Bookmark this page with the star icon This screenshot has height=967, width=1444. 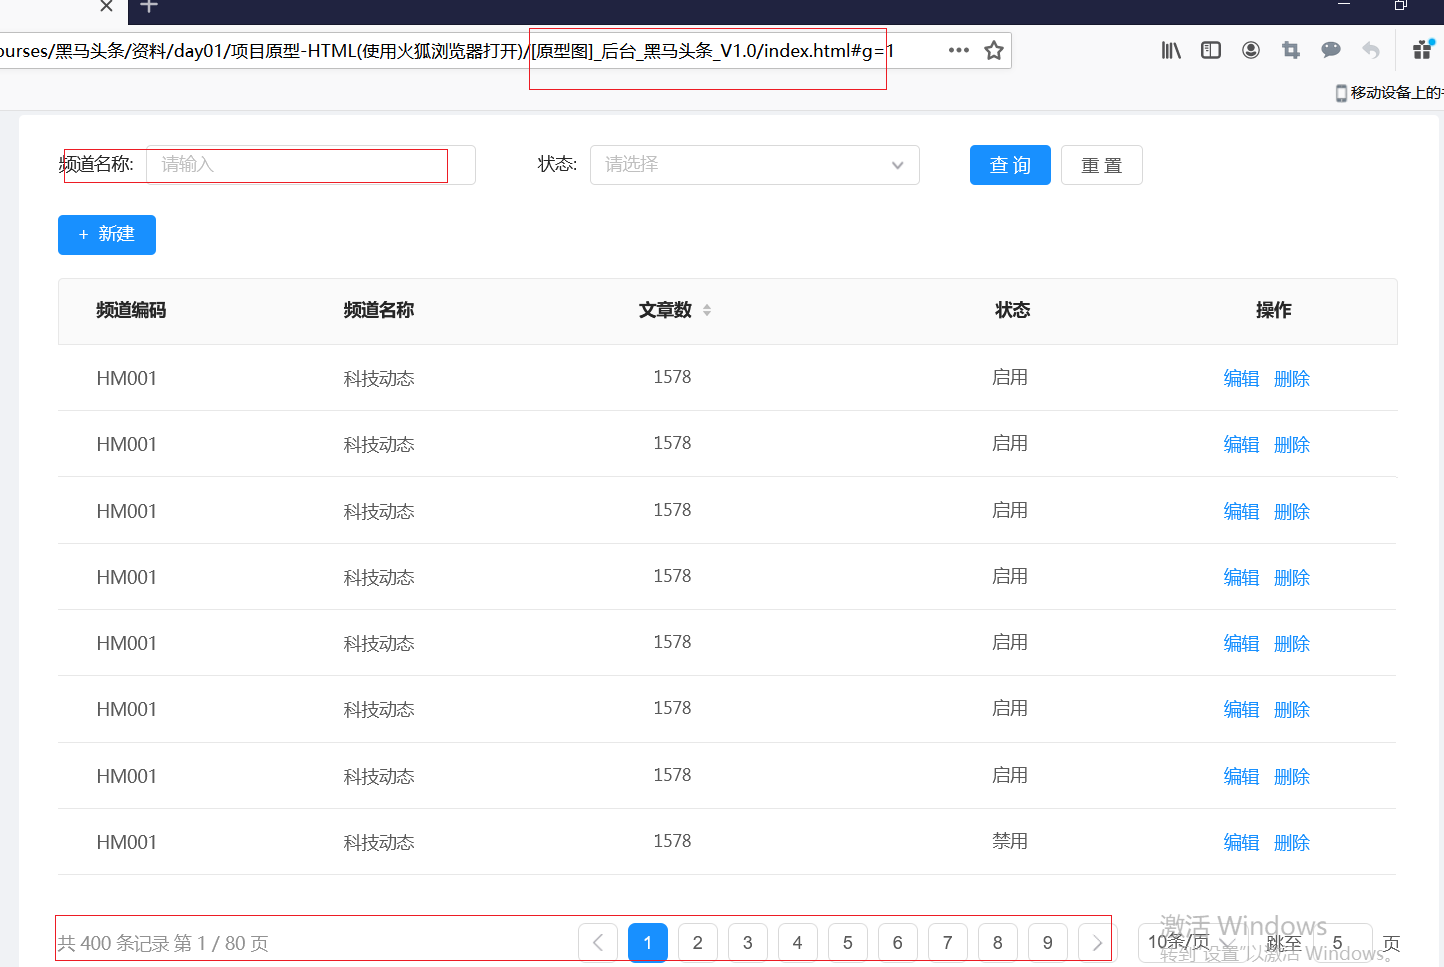[x=993, y=50]
